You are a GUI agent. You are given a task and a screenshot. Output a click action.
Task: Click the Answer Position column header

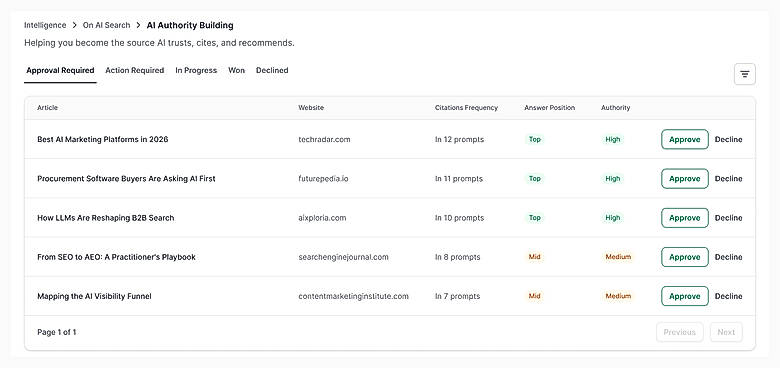click(549, 107)
